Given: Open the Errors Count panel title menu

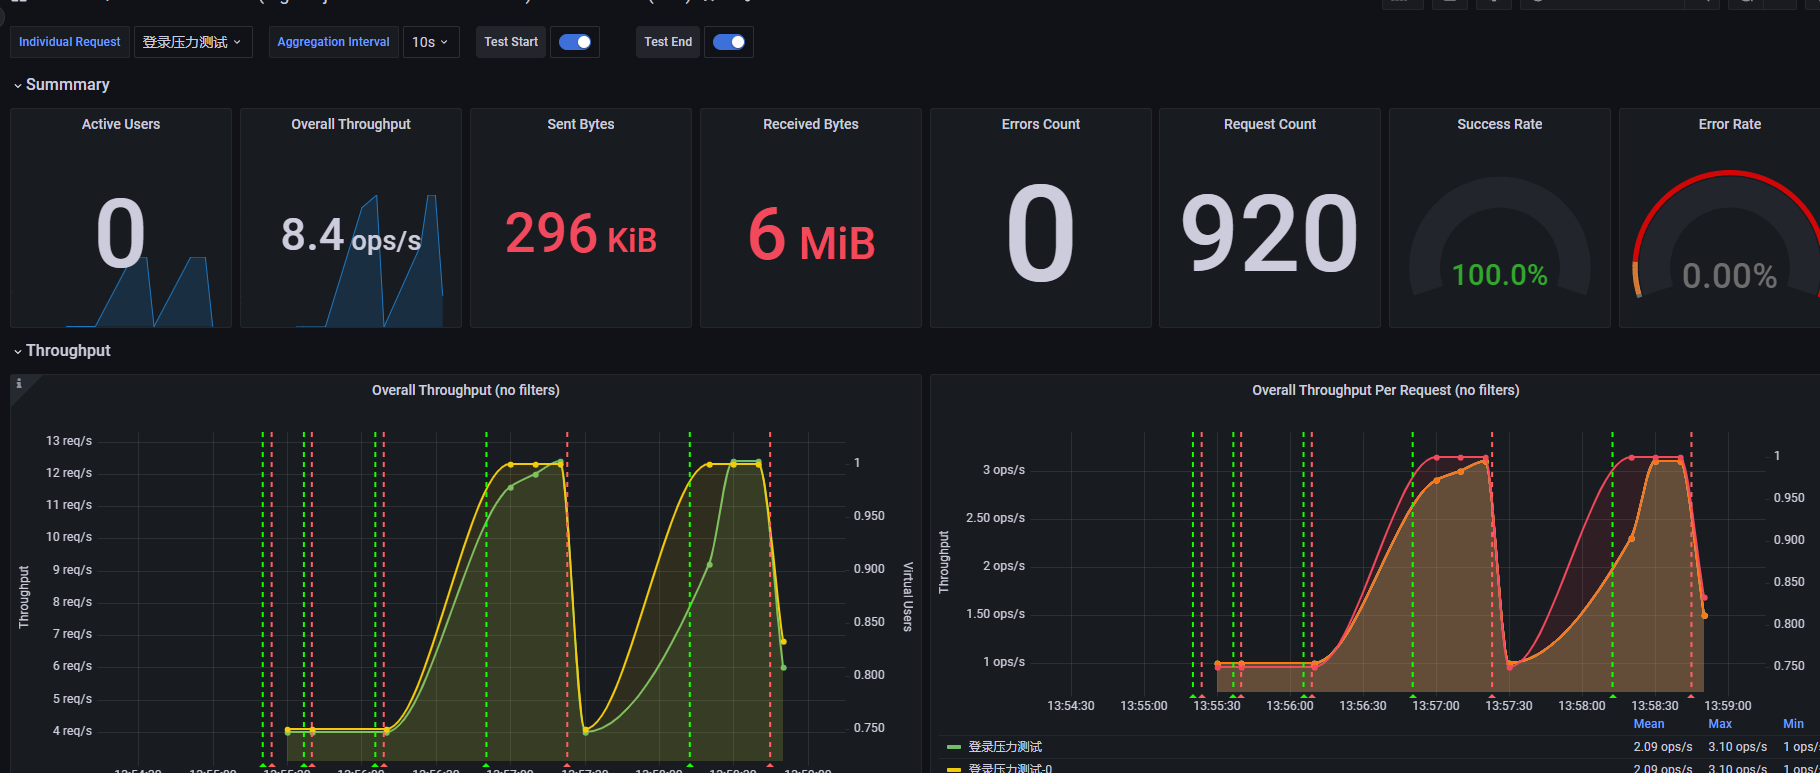Looking at the screenshot, I should (1041, 124).
